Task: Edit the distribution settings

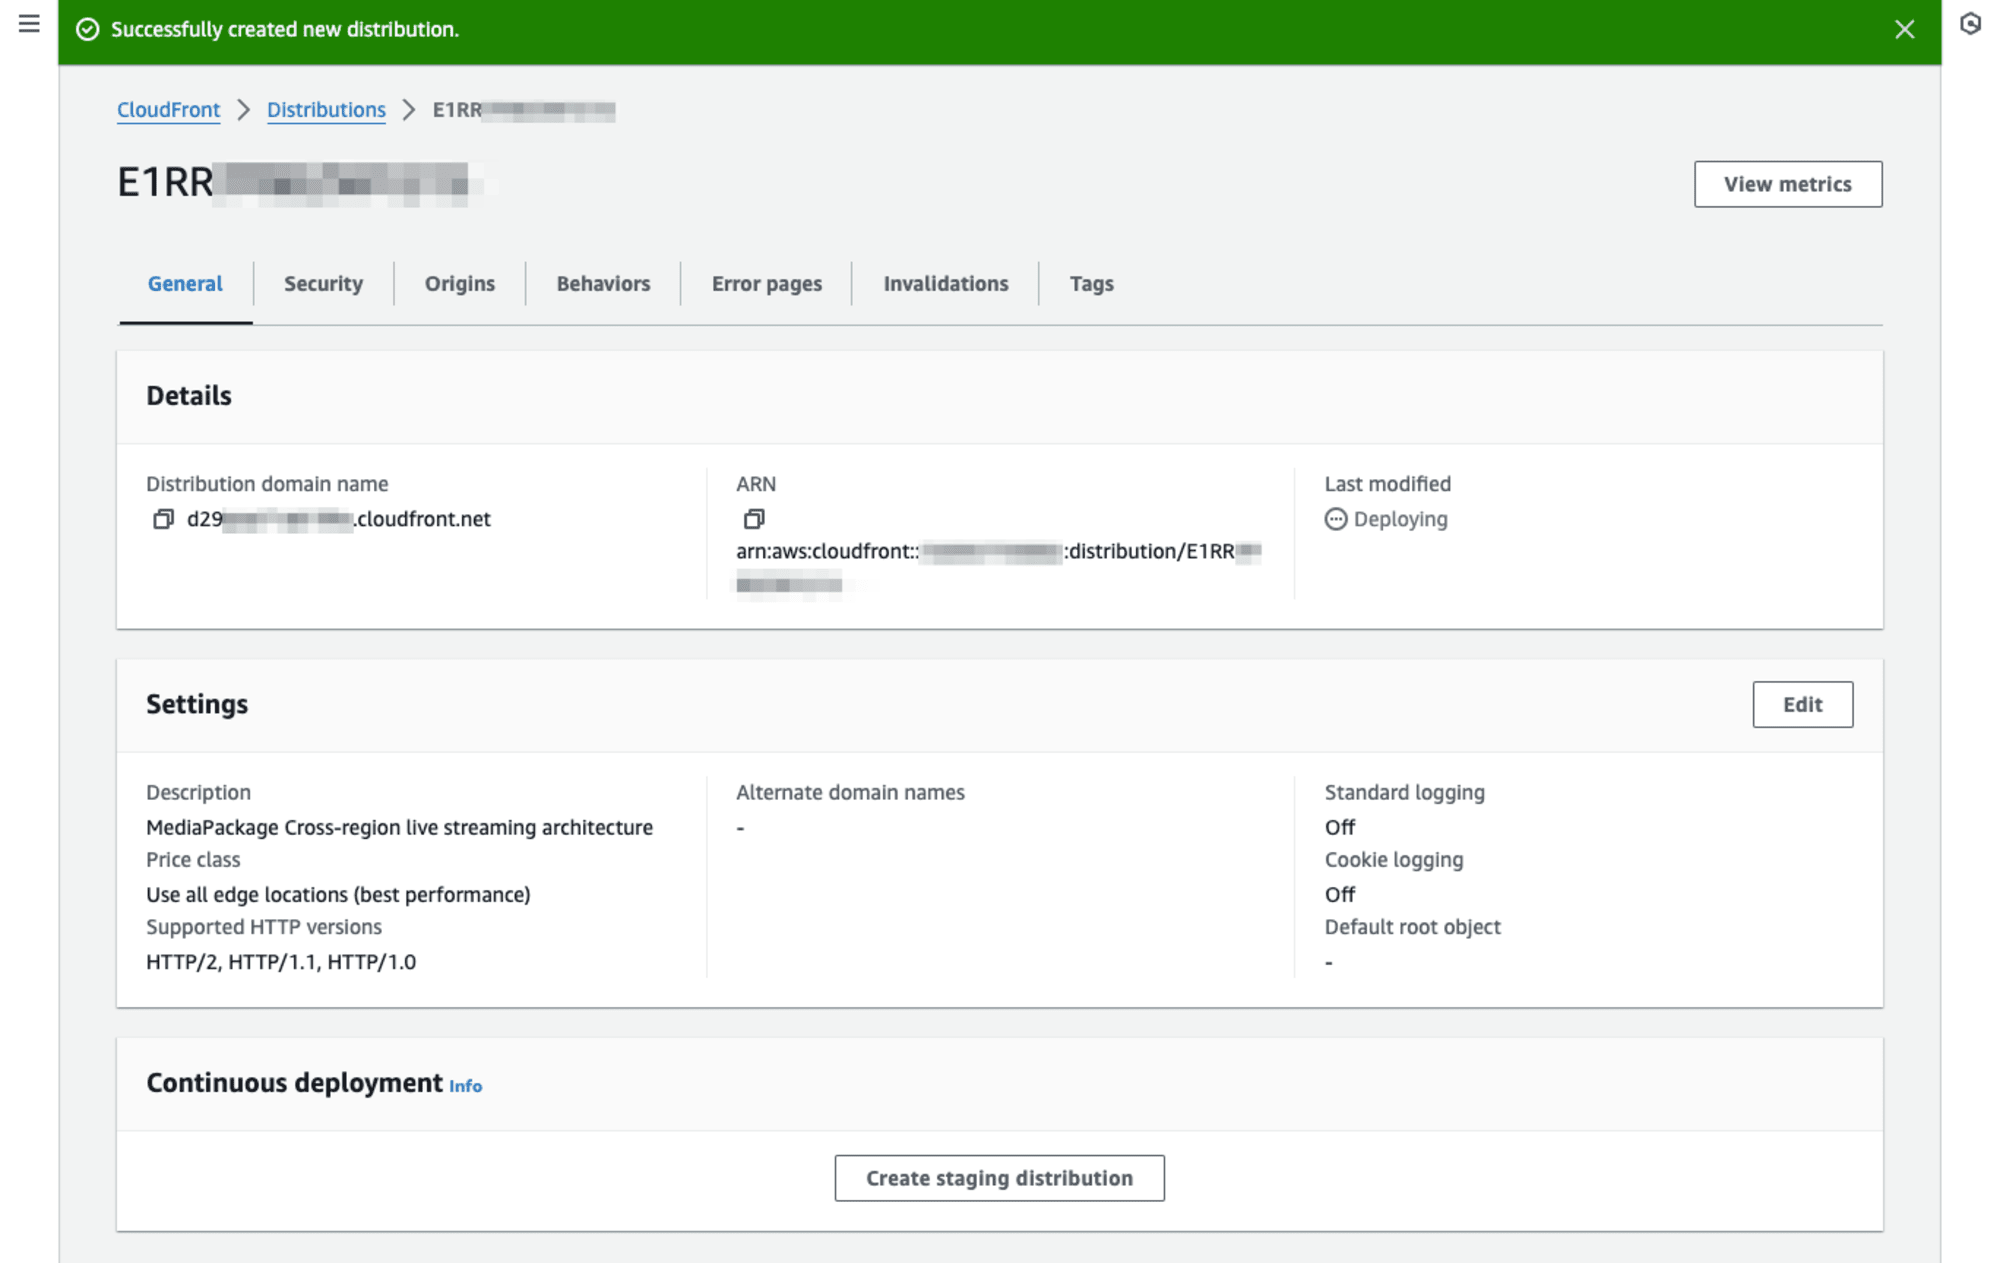Action: pyautogui.click(x=1802, y=705)
